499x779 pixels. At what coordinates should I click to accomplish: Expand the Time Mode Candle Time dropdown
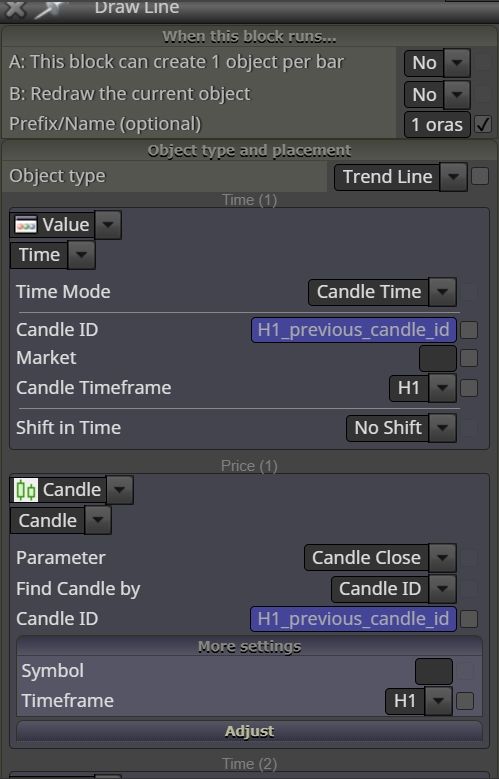point(382,292)
